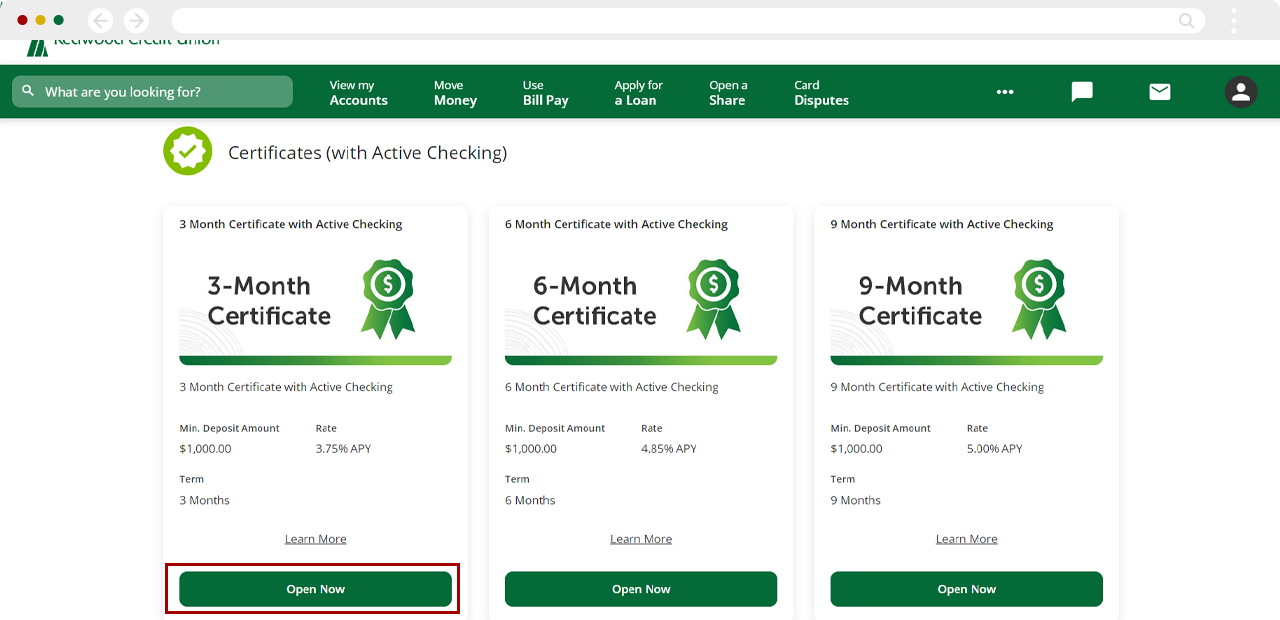Click the 'What are you looking for?' search field
The height and width of the screenshot is (620, 1280).
[x=152, y=91]
